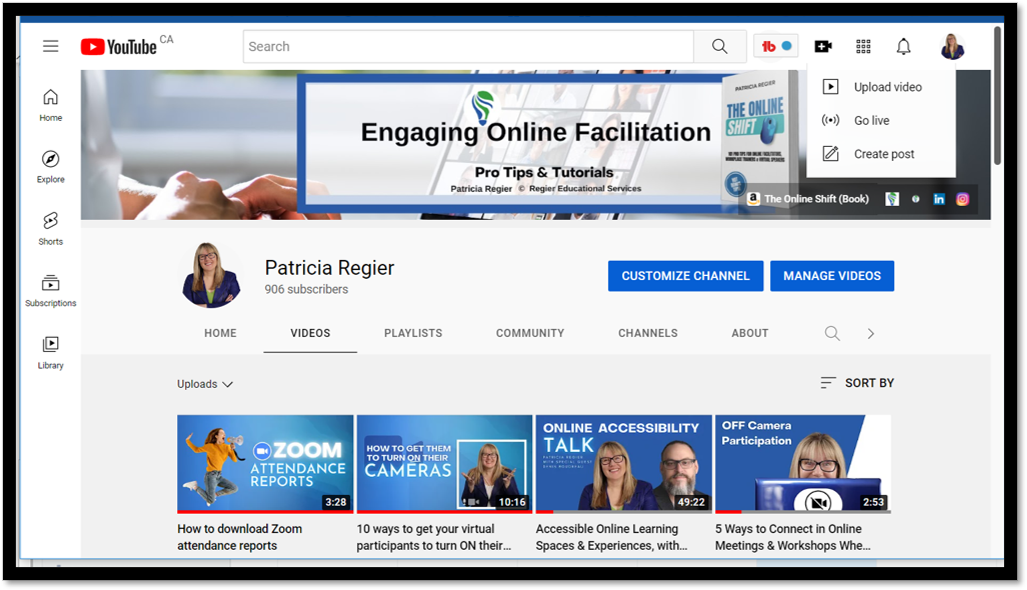
Task: Open the notifications bell
Action: click(903, 46)
